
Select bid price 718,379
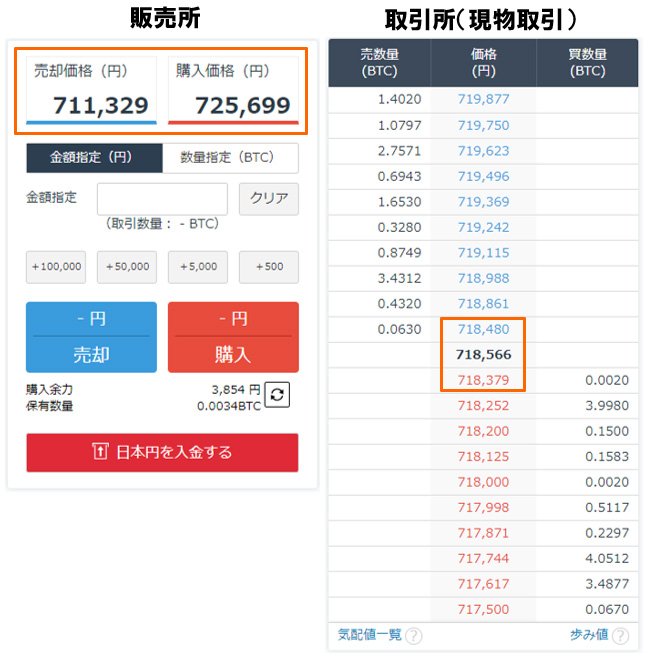click(x=483, y=380)
